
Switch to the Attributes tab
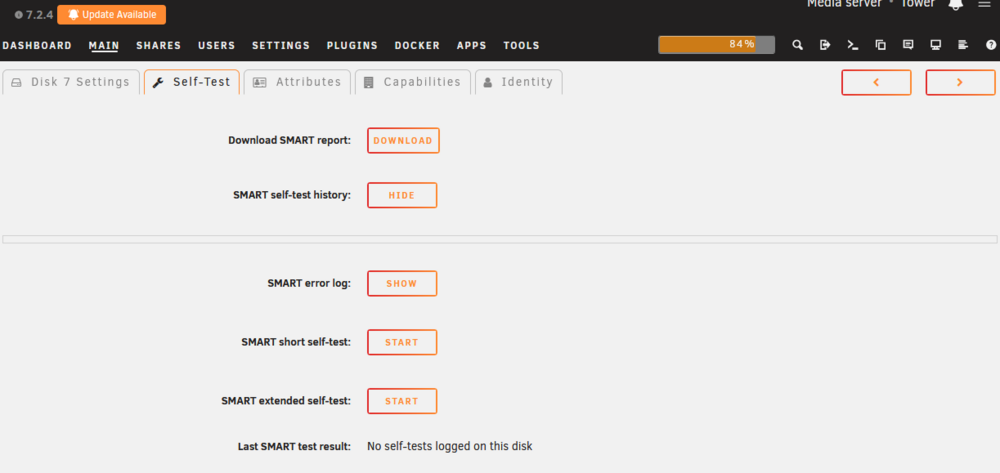pyautogui.click(x=297, y=82)
